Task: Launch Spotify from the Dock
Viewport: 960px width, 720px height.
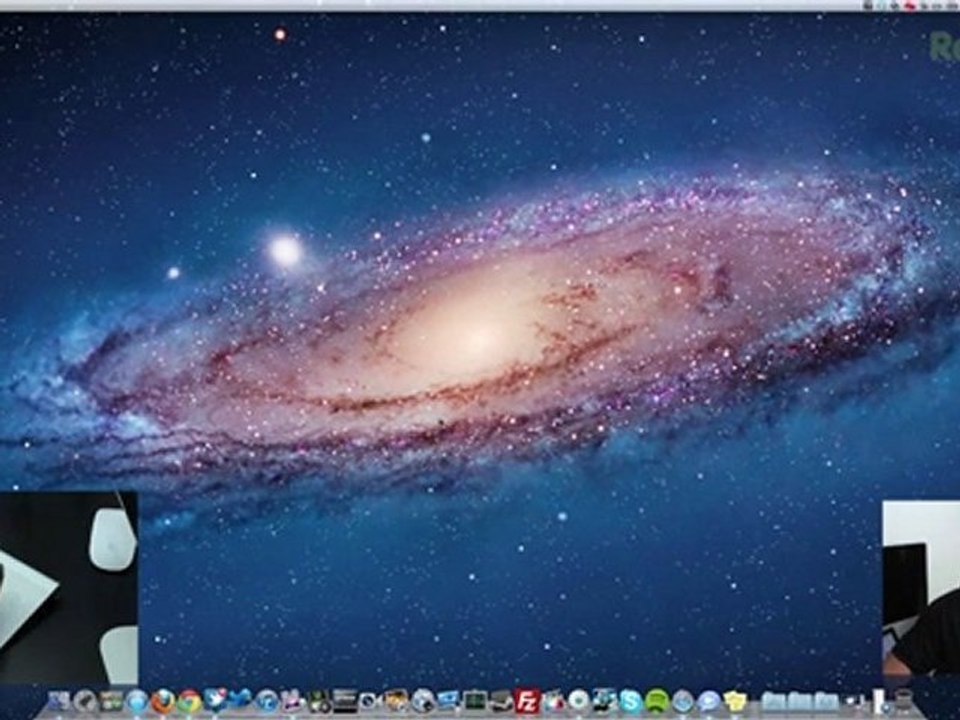Action: [657, 702]
